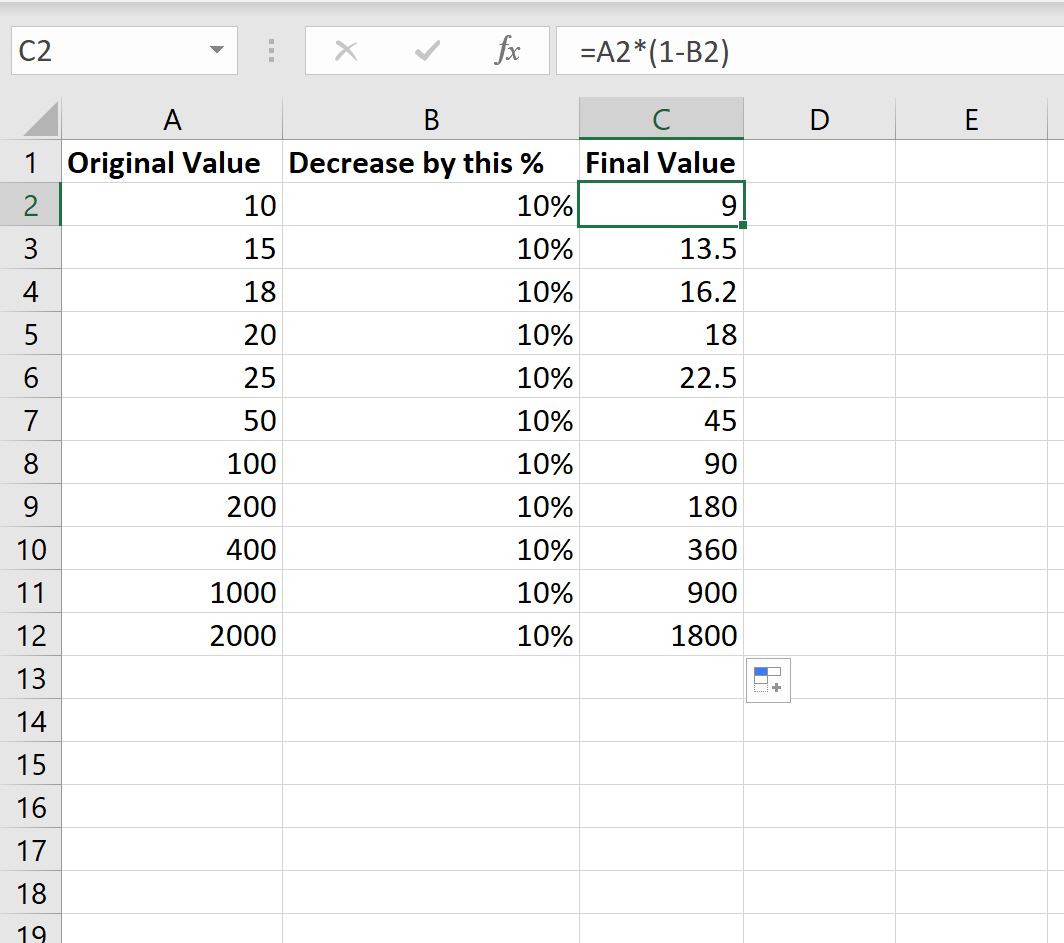Click the Final Value header cell
This screenshot has height=943, width=1064.
(x=661, y=162)
